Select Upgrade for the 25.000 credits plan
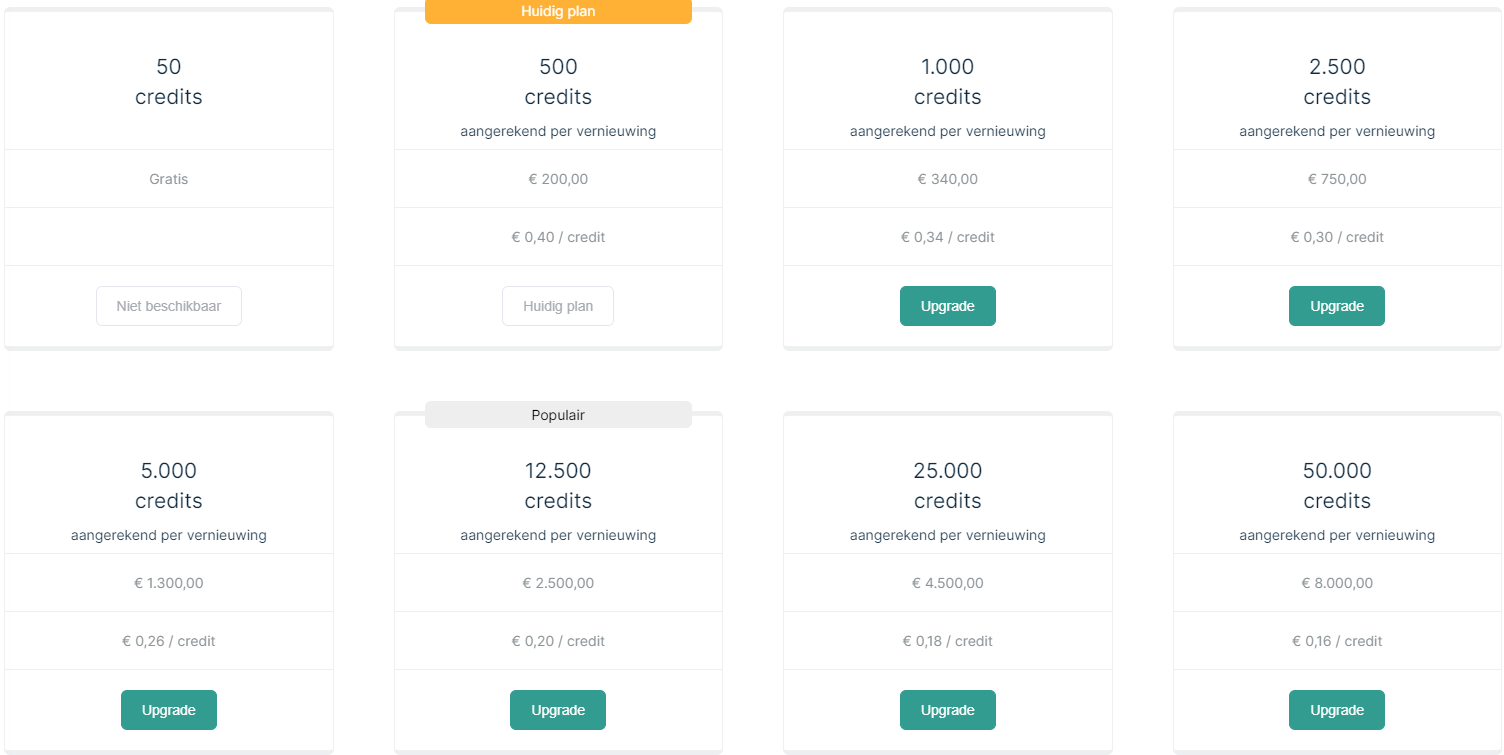This screenshot has height=755, width=1504. [947, 710]
